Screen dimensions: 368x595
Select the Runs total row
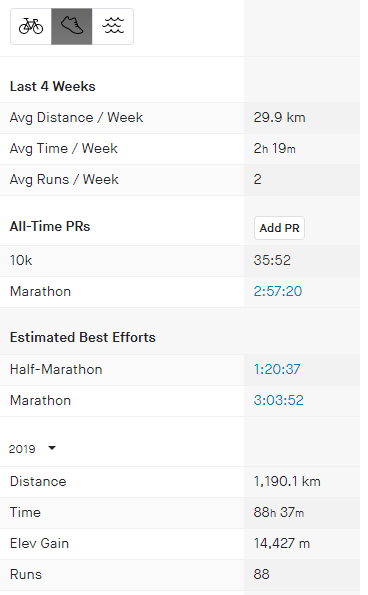point(180,575)
